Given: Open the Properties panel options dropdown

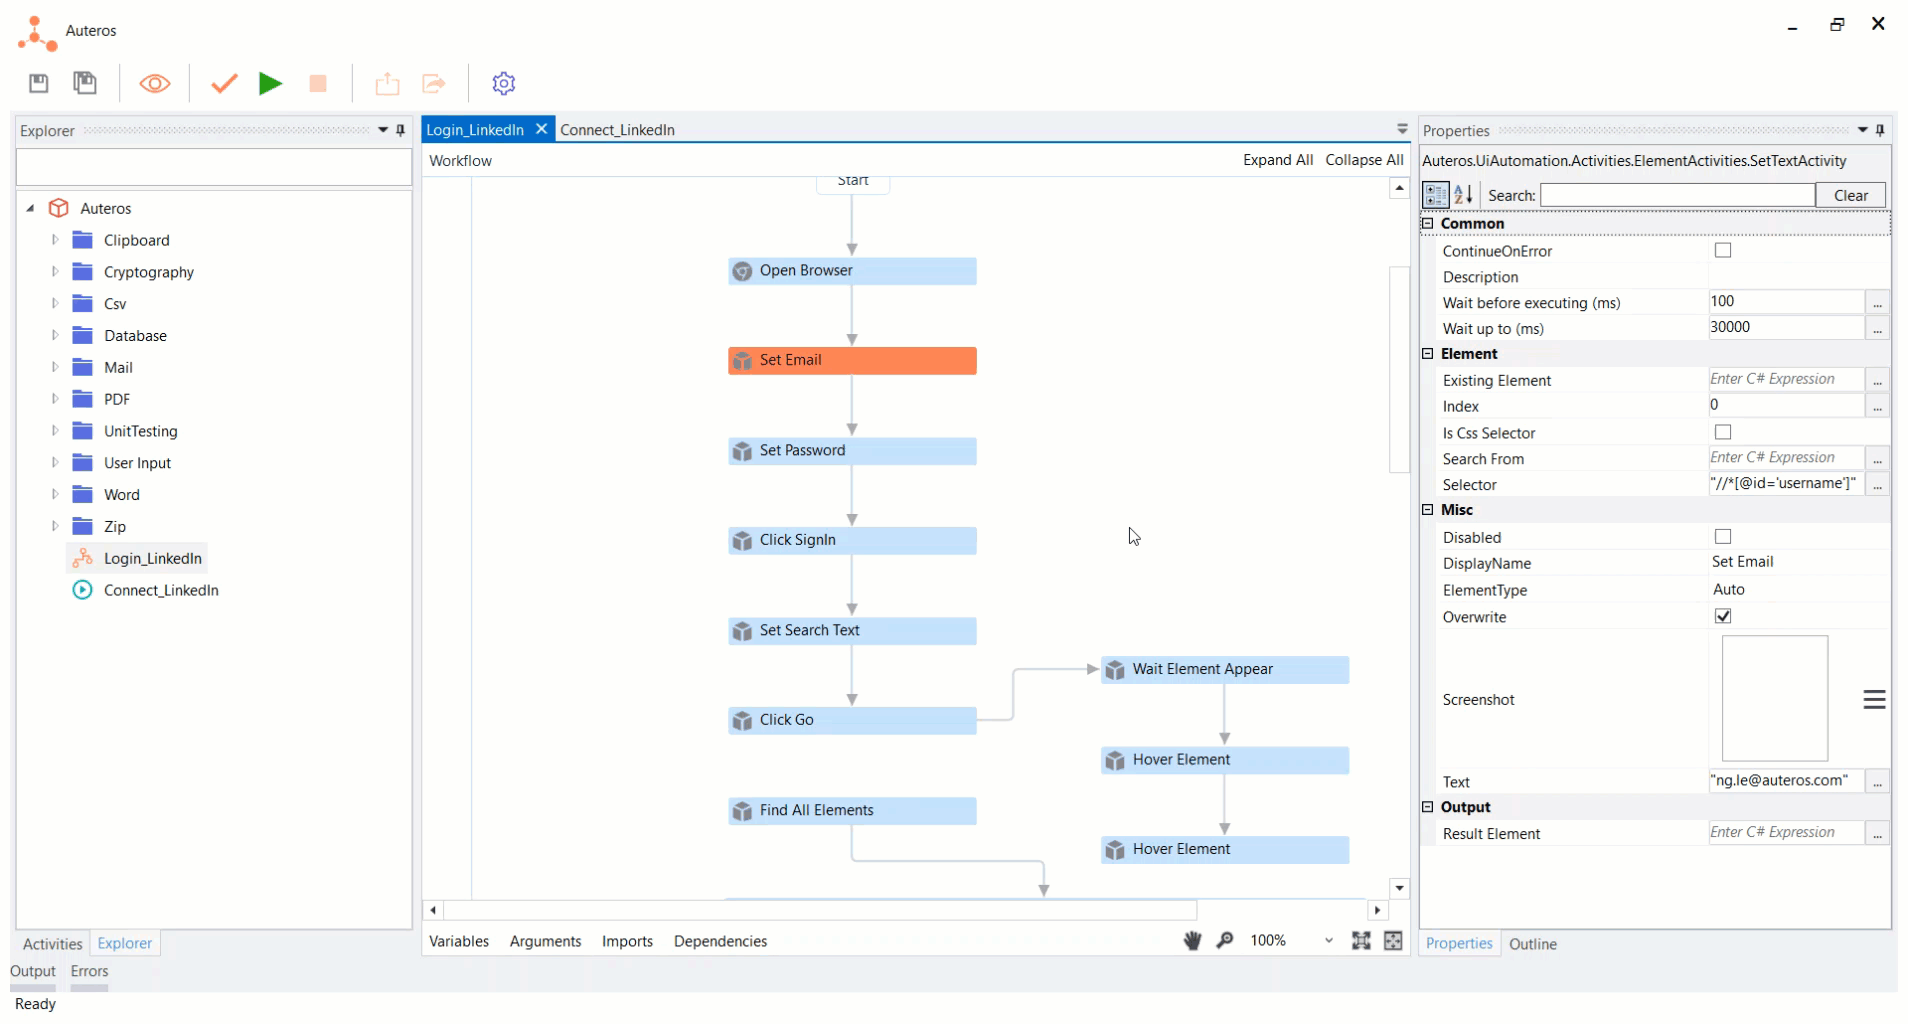Looking at the screenshot, I should pos(1863,130).
